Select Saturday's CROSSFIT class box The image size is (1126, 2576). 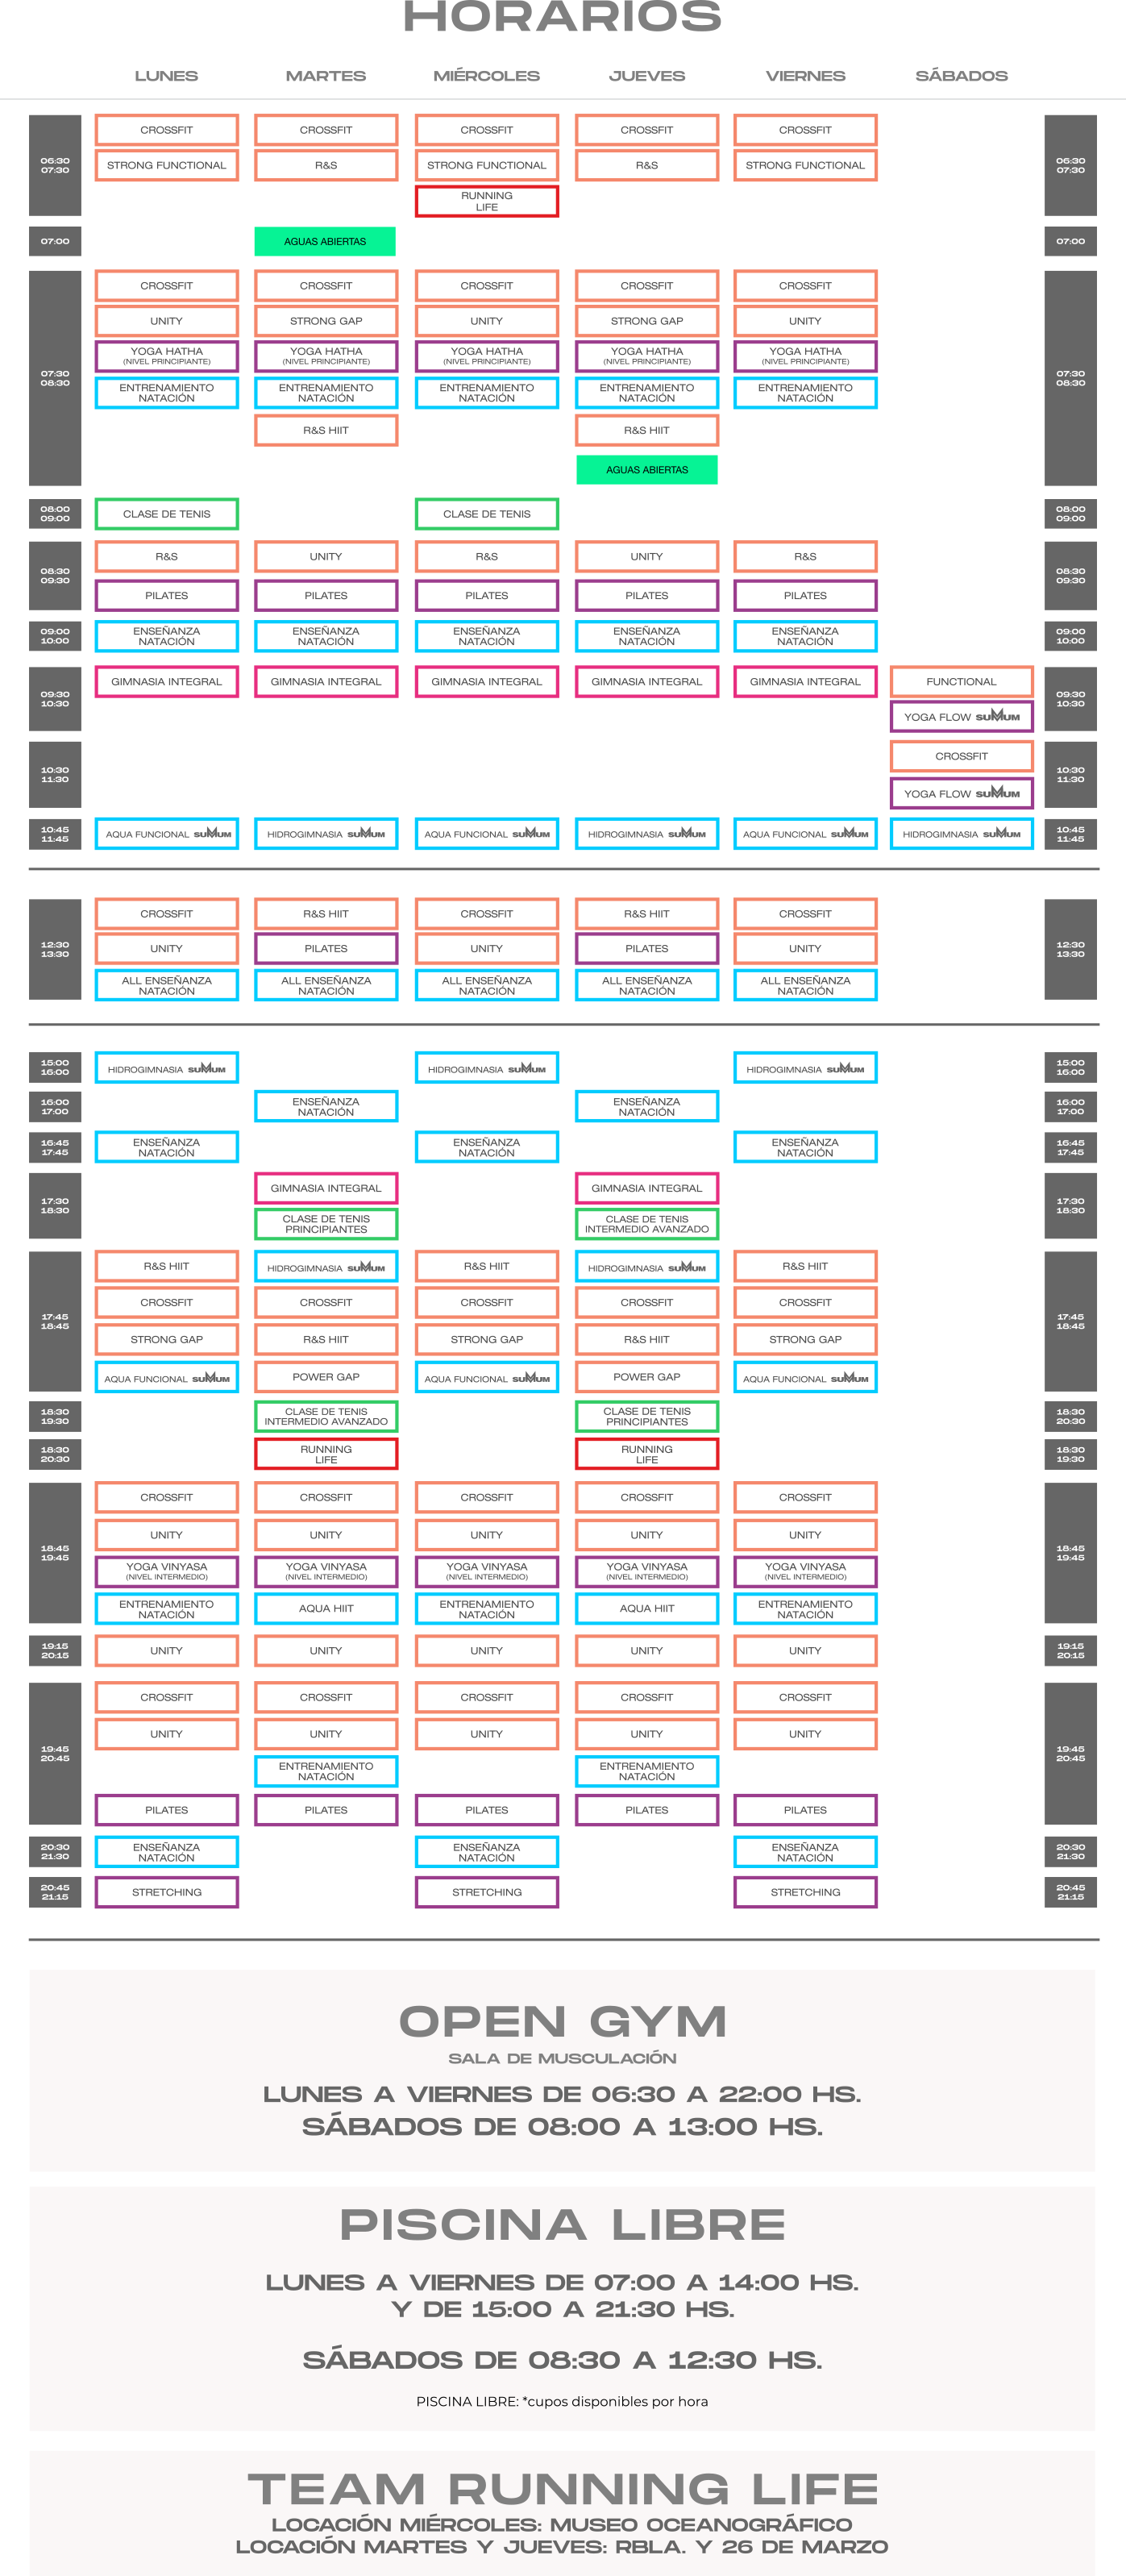click(961, 756)
